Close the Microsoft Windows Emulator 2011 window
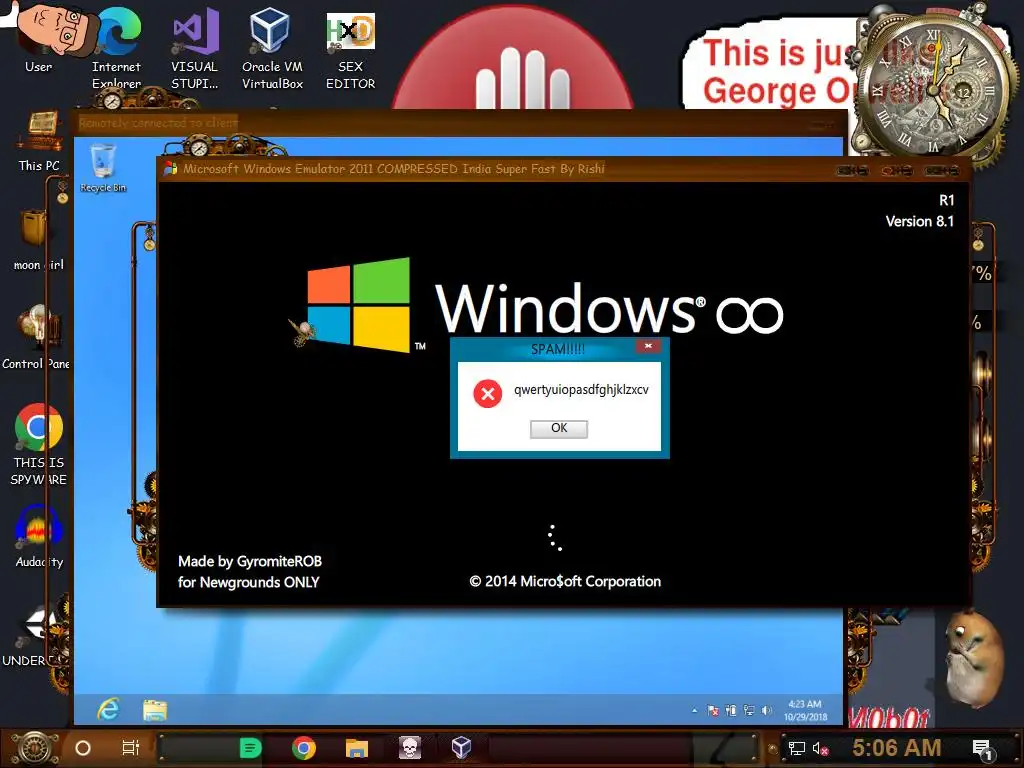 [x=940, y=171]
